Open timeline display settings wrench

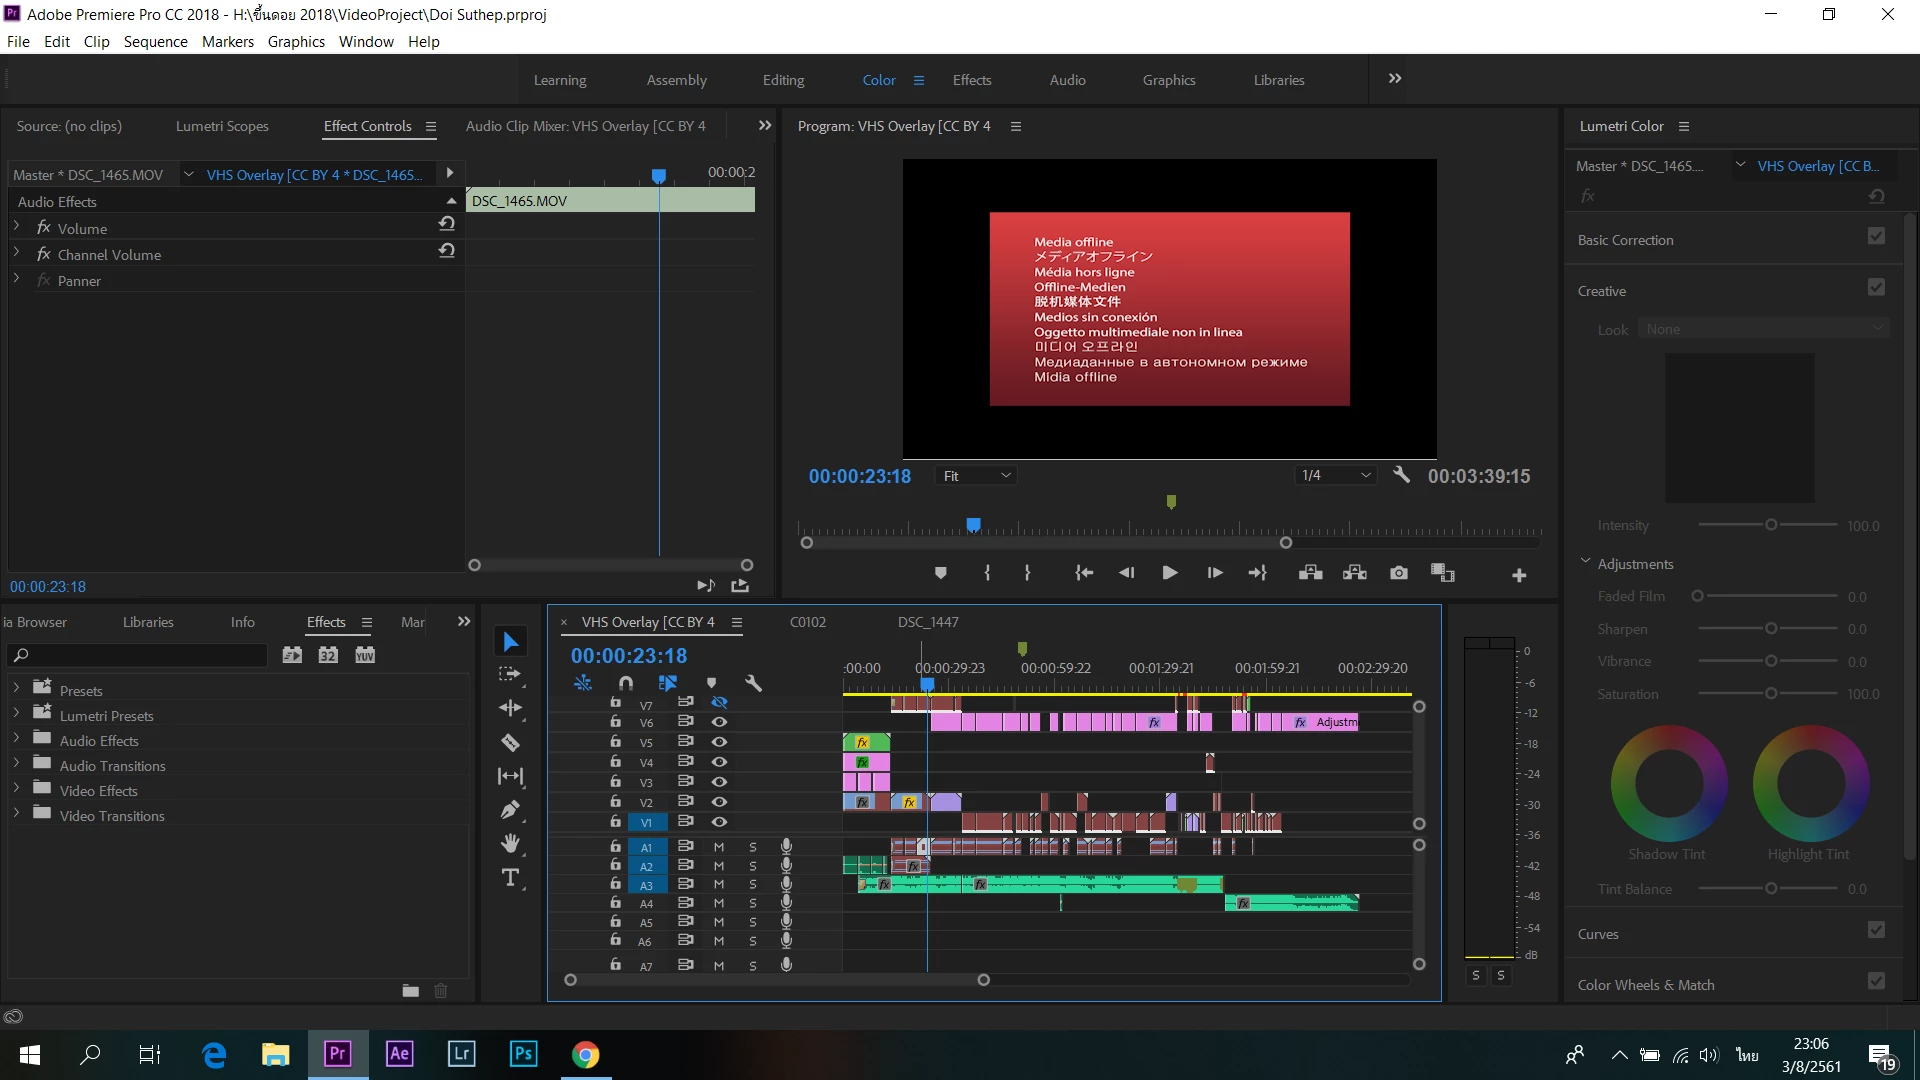pos(754,683)
